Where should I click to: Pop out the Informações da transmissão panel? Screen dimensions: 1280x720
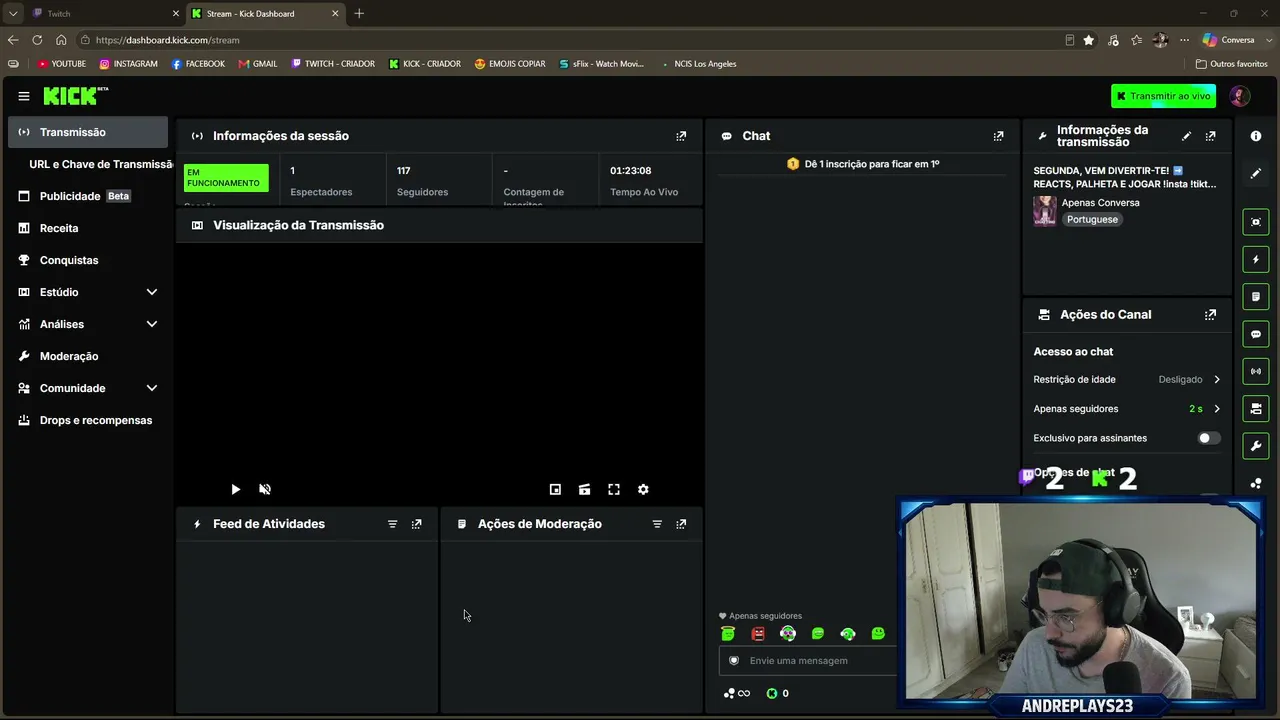1210,136
